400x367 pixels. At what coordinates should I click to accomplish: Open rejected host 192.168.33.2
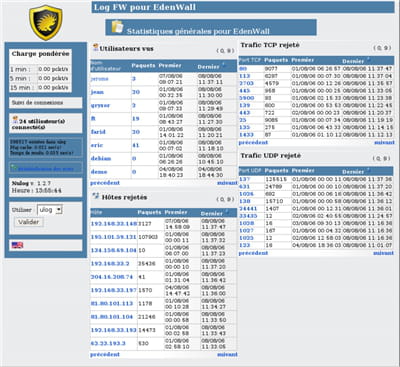coord(110,263)
